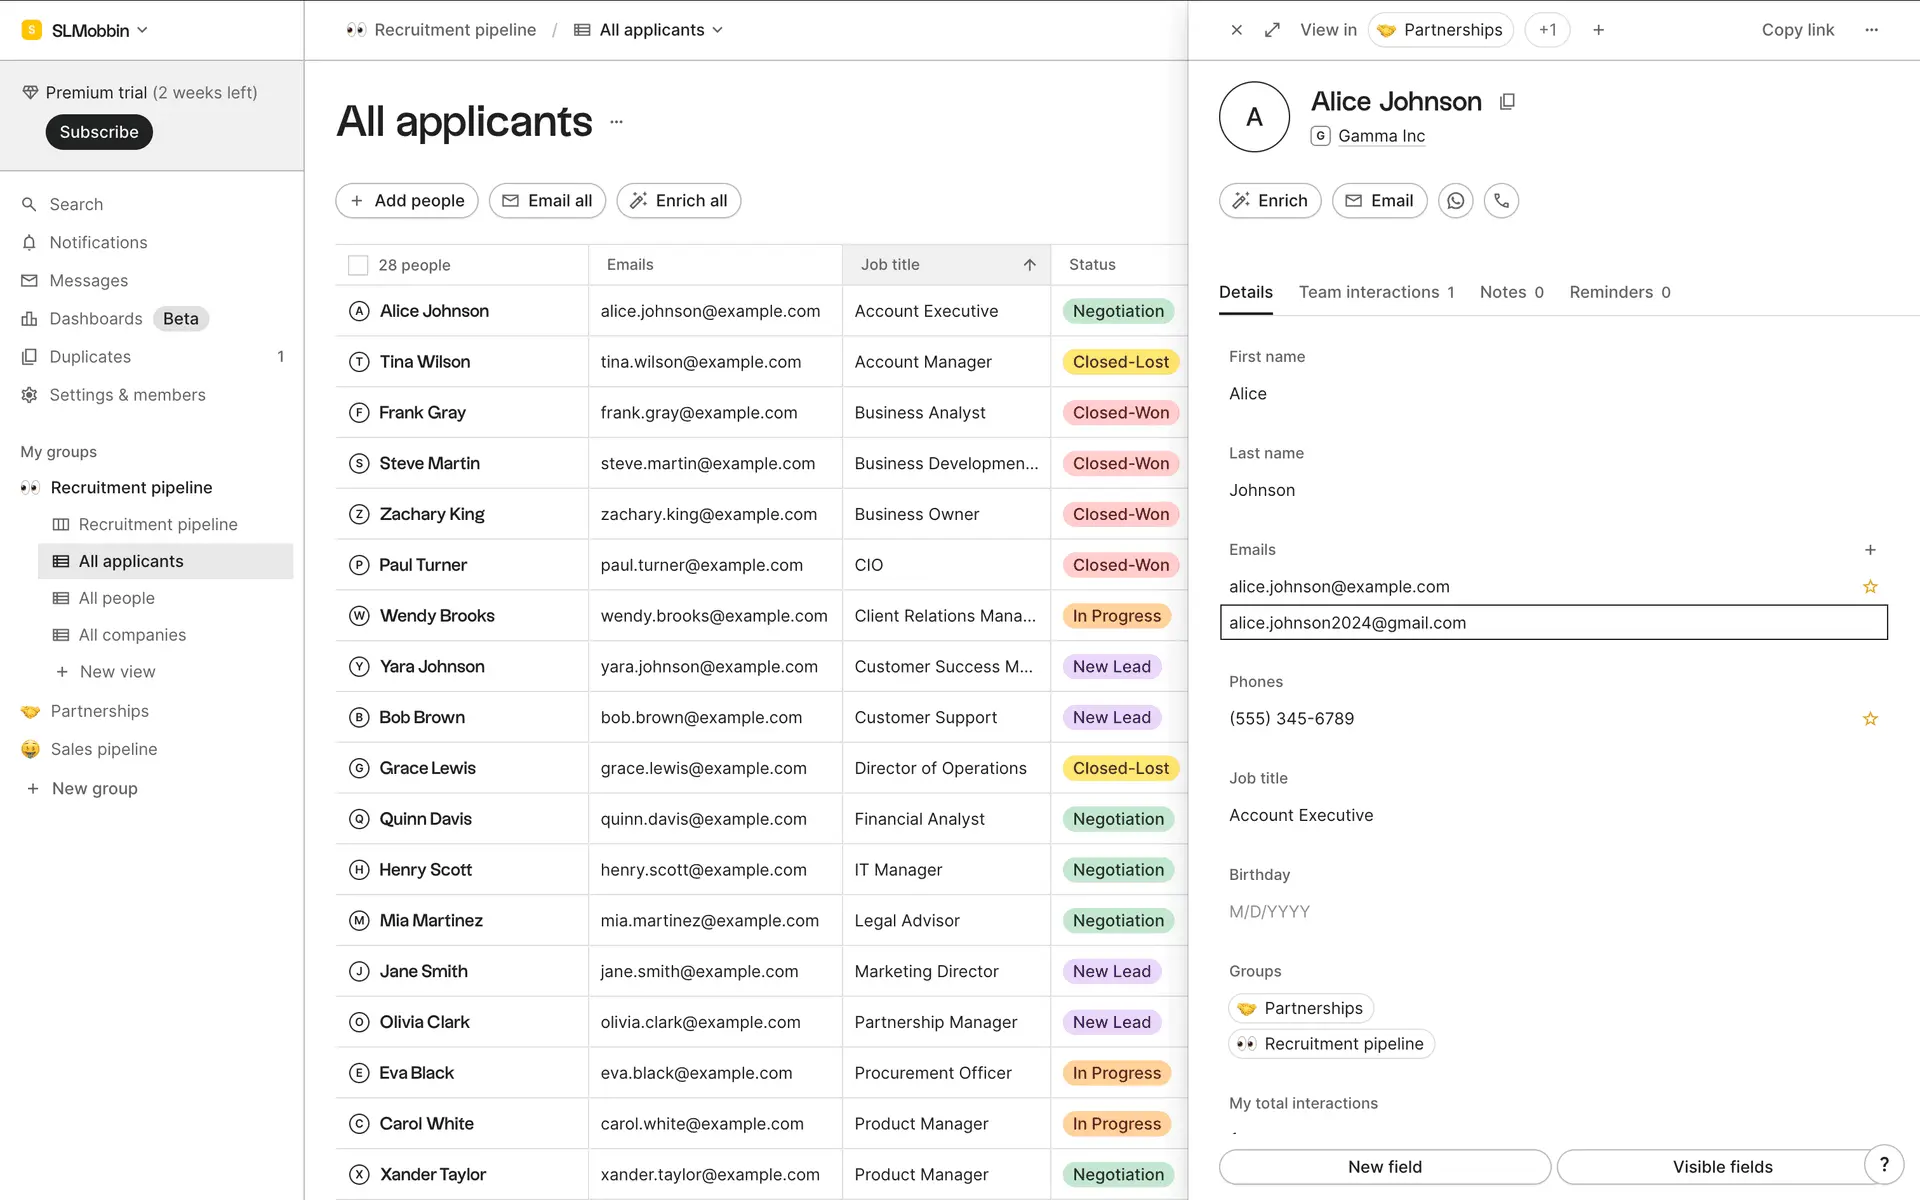The height and width of the screenshot is (1200, 1920).
Task: Click Alice Johnson's Negotiation status tag
Action: tap(1117, 311)
